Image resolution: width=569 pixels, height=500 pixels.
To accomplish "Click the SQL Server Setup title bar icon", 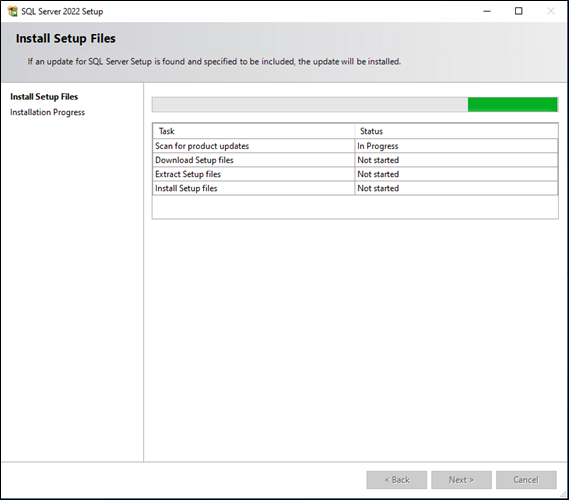I will click(x=12, y=11).
